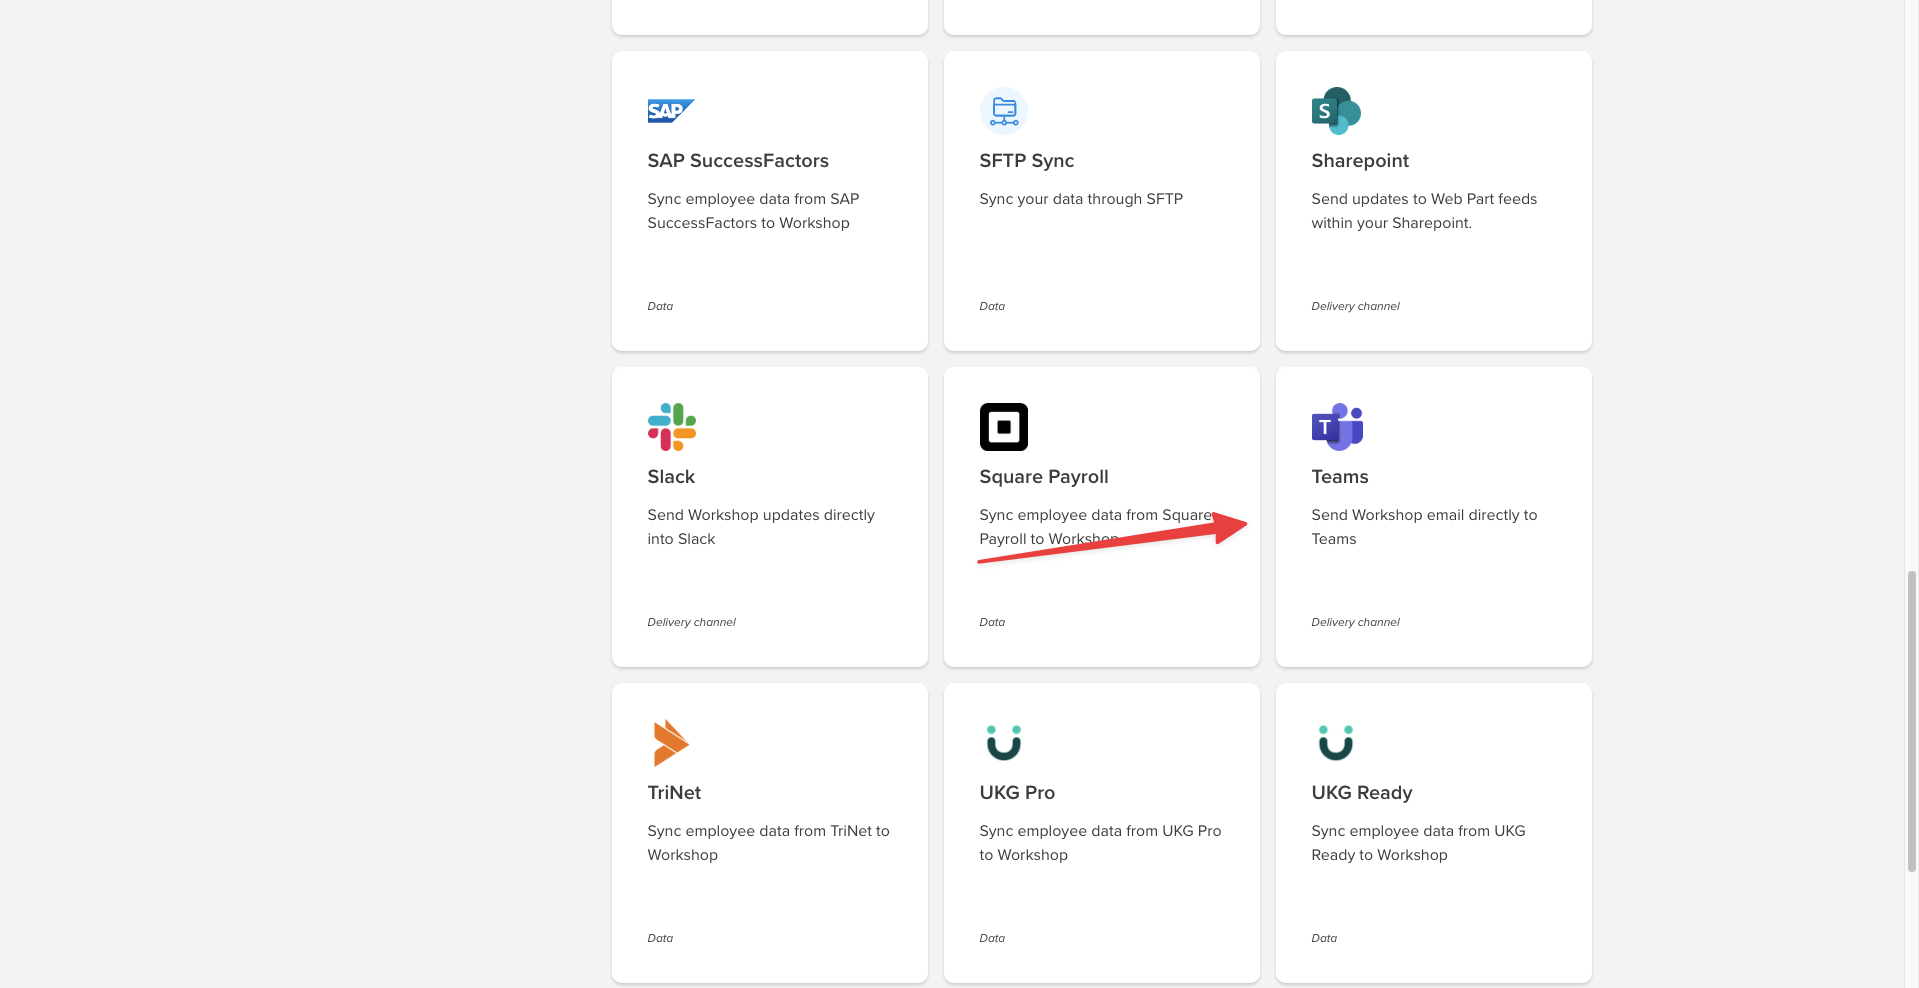Click the Data tag on UKG Pro card

point(992,938)
